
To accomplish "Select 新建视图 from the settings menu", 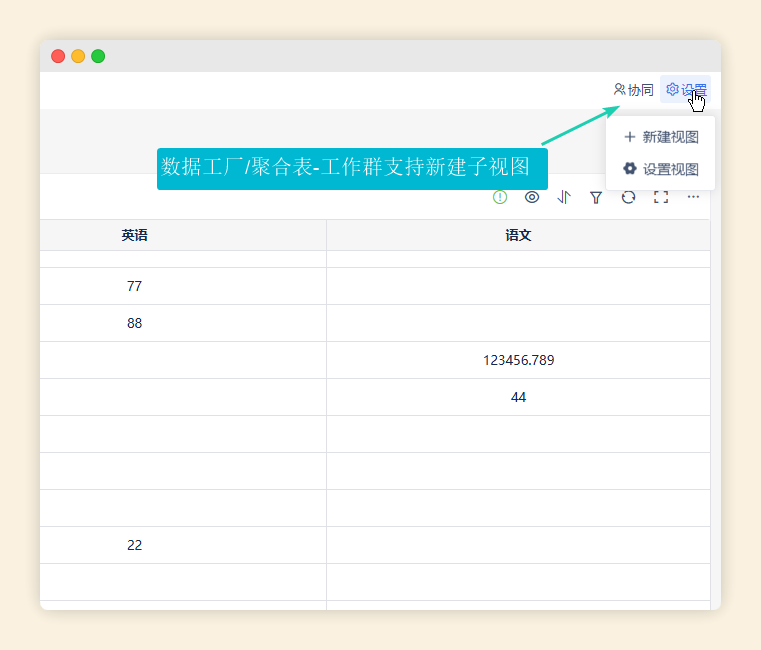I will click(661, 137).
